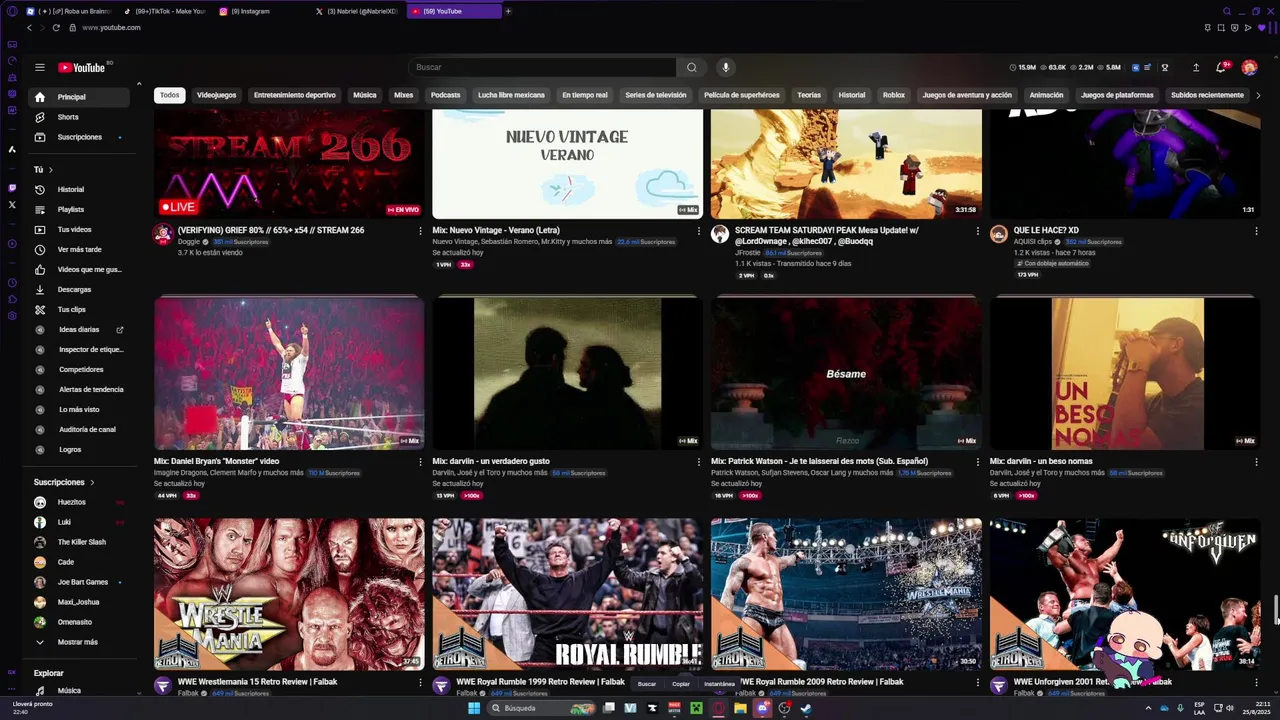Play the un beso nomas thumbnail
The height and width of the screenshot is (720, 1280).
(x=1125, y=372)
